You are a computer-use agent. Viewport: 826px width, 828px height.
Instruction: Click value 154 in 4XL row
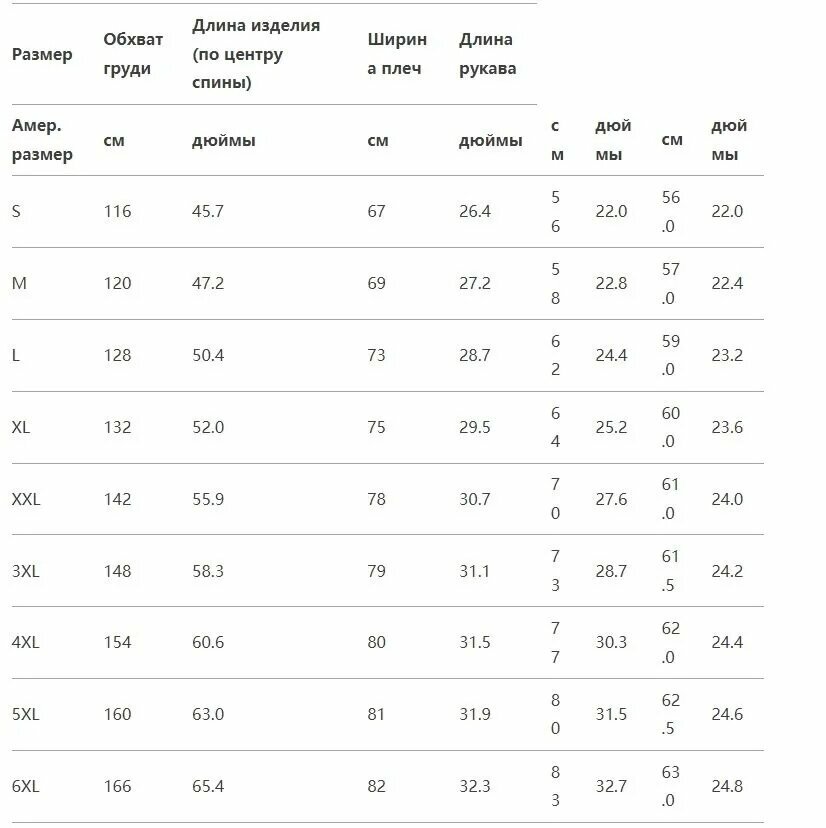pos(117,643)
